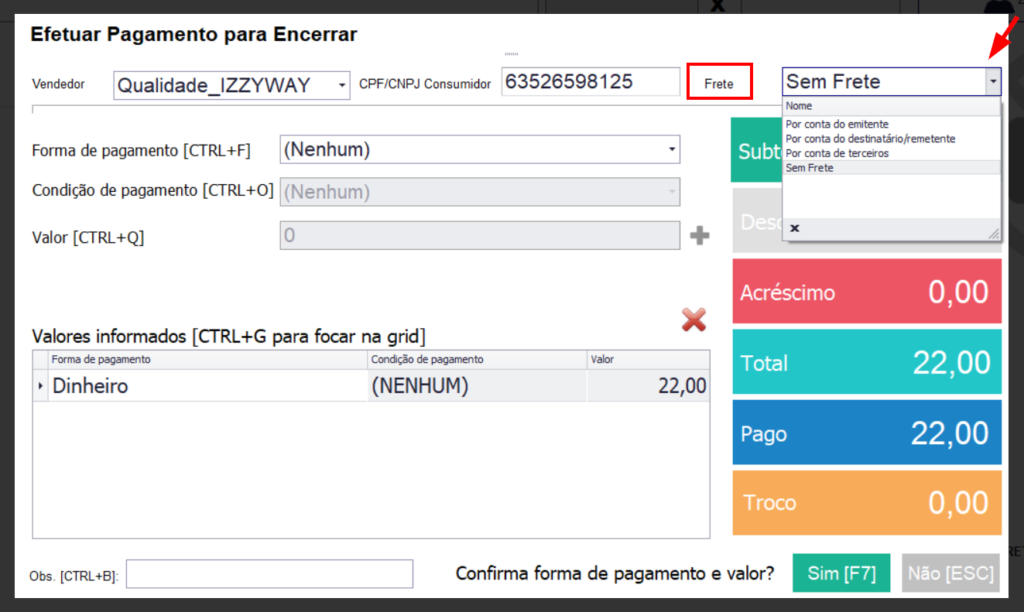The image size is (1024, 612).
Task: Cancel with the Não [ESC] button
Action: click(950, 574)
